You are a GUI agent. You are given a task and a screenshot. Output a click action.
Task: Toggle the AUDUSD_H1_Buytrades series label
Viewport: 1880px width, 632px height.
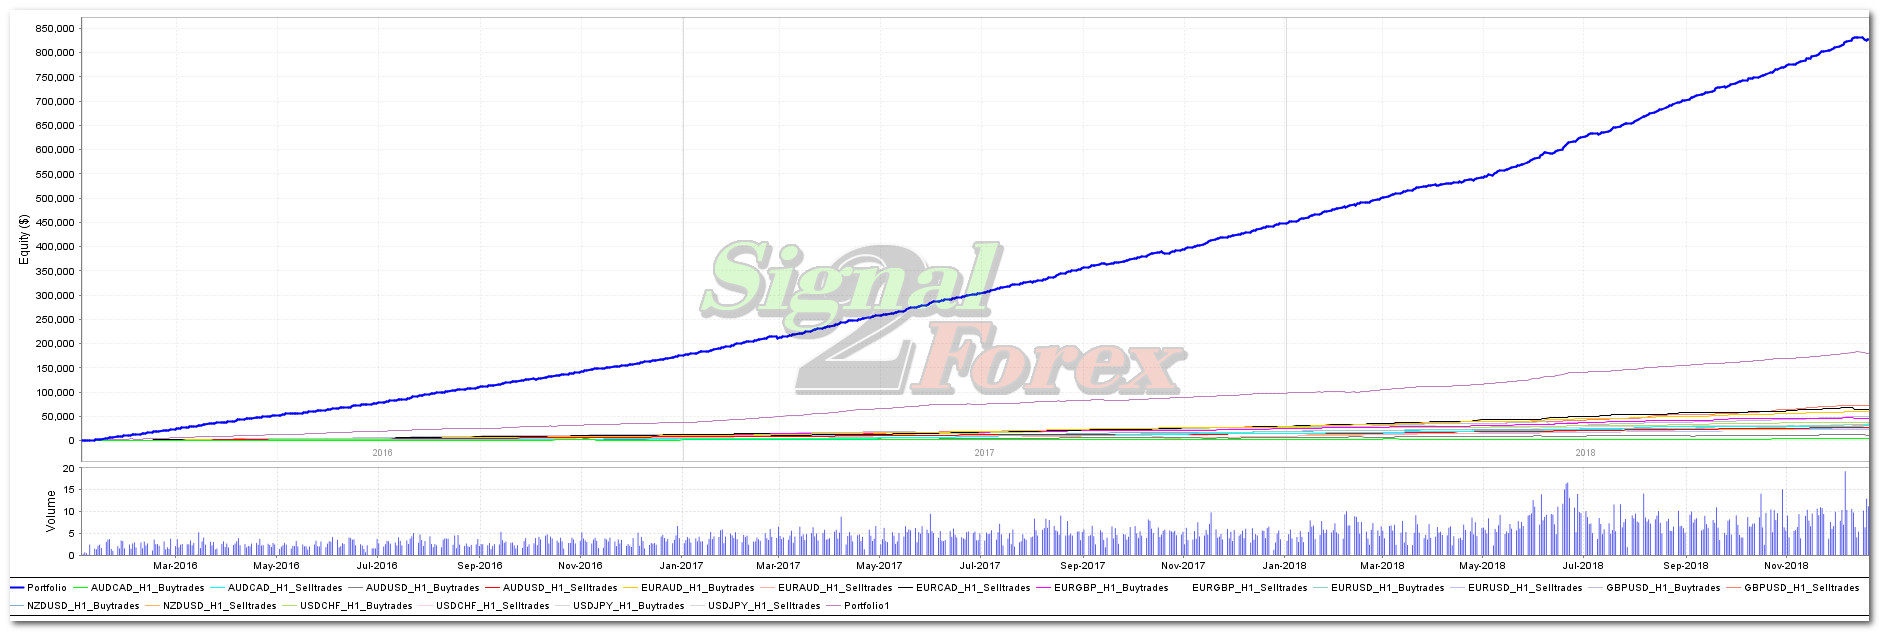[x=422, y=588]
